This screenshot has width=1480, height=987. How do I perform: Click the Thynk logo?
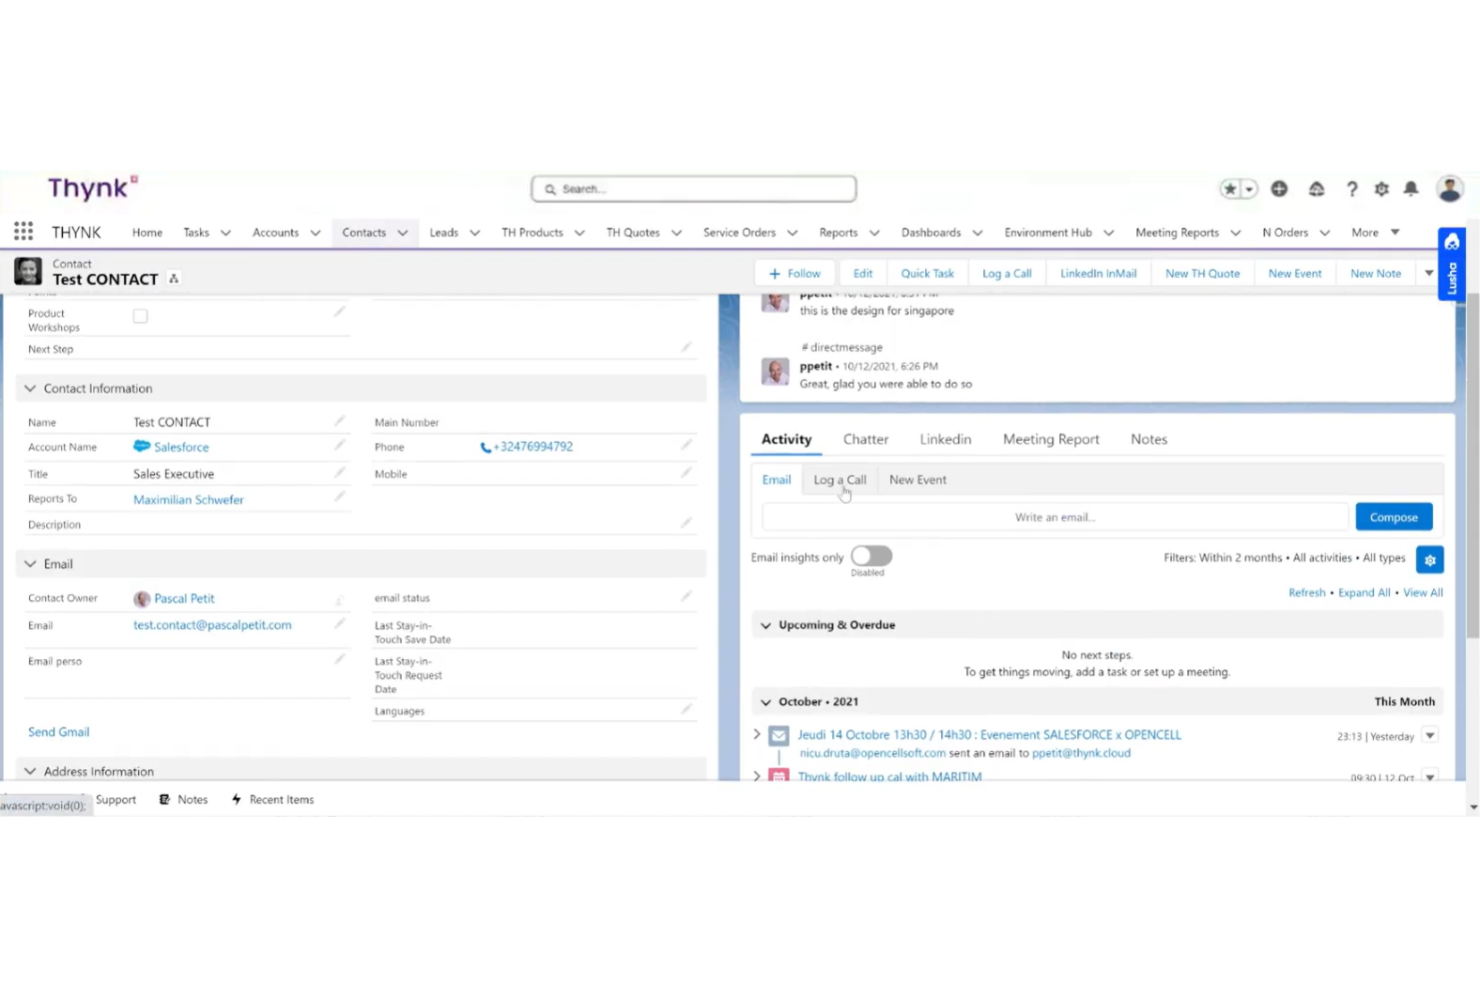93,187
